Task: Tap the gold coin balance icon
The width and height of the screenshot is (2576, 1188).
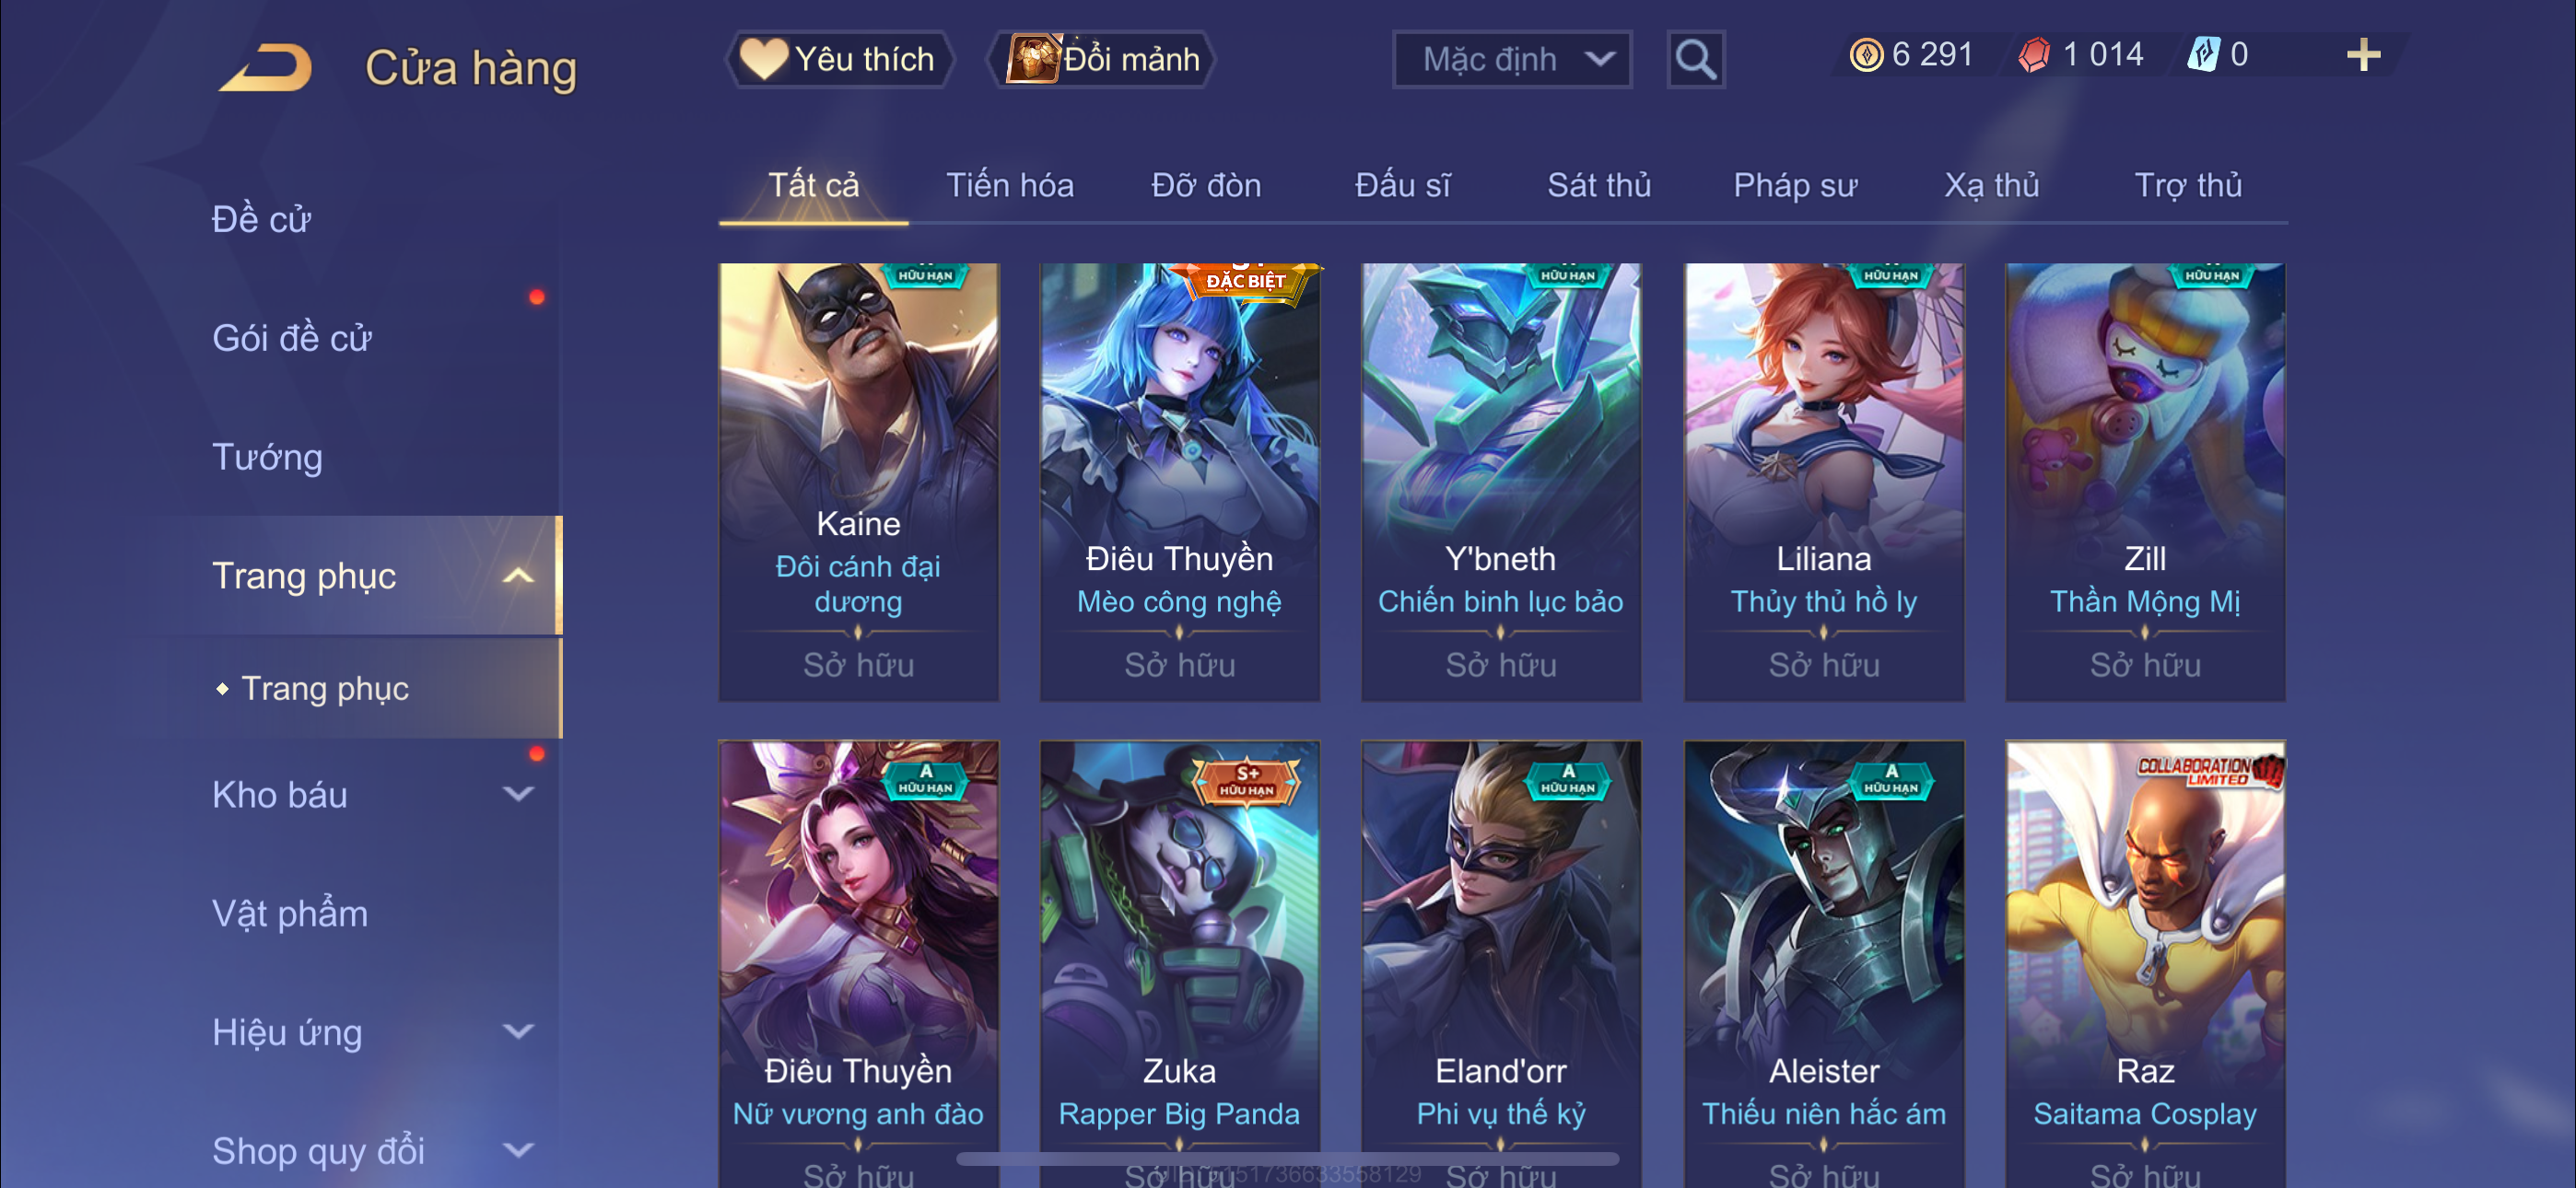Action: 1866,55
